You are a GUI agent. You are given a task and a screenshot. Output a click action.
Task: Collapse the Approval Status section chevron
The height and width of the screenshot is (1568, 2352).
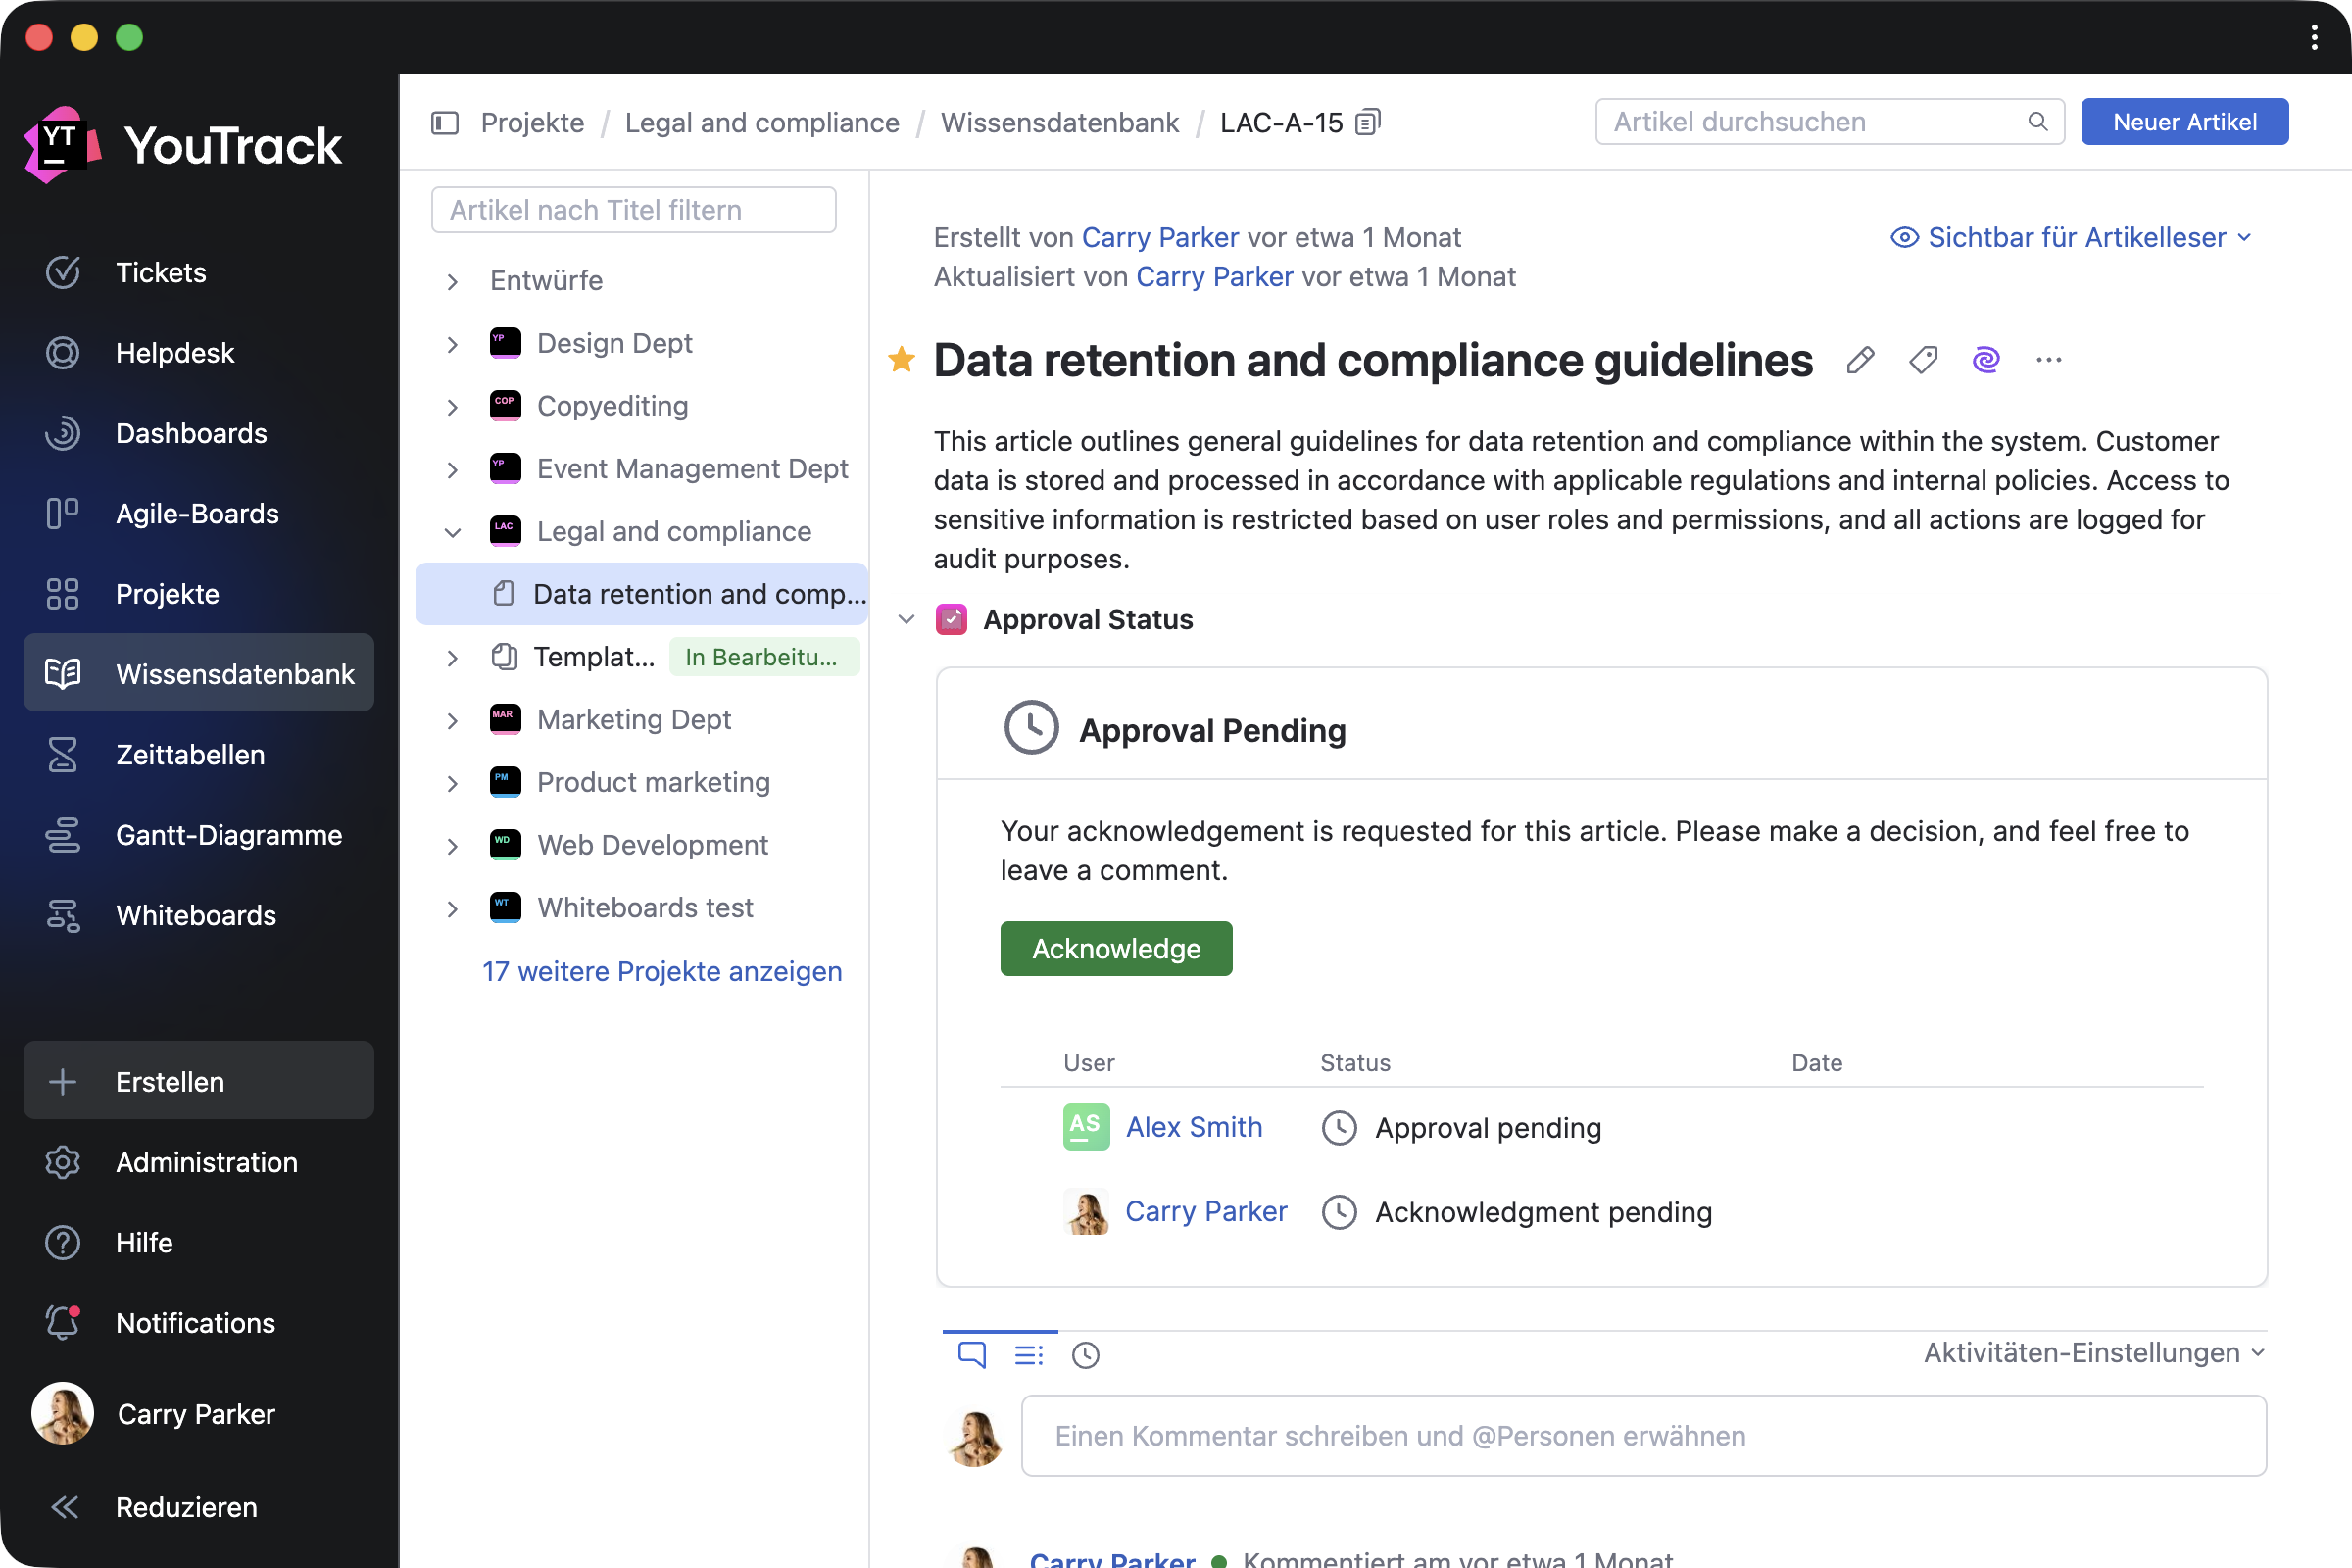906,619
